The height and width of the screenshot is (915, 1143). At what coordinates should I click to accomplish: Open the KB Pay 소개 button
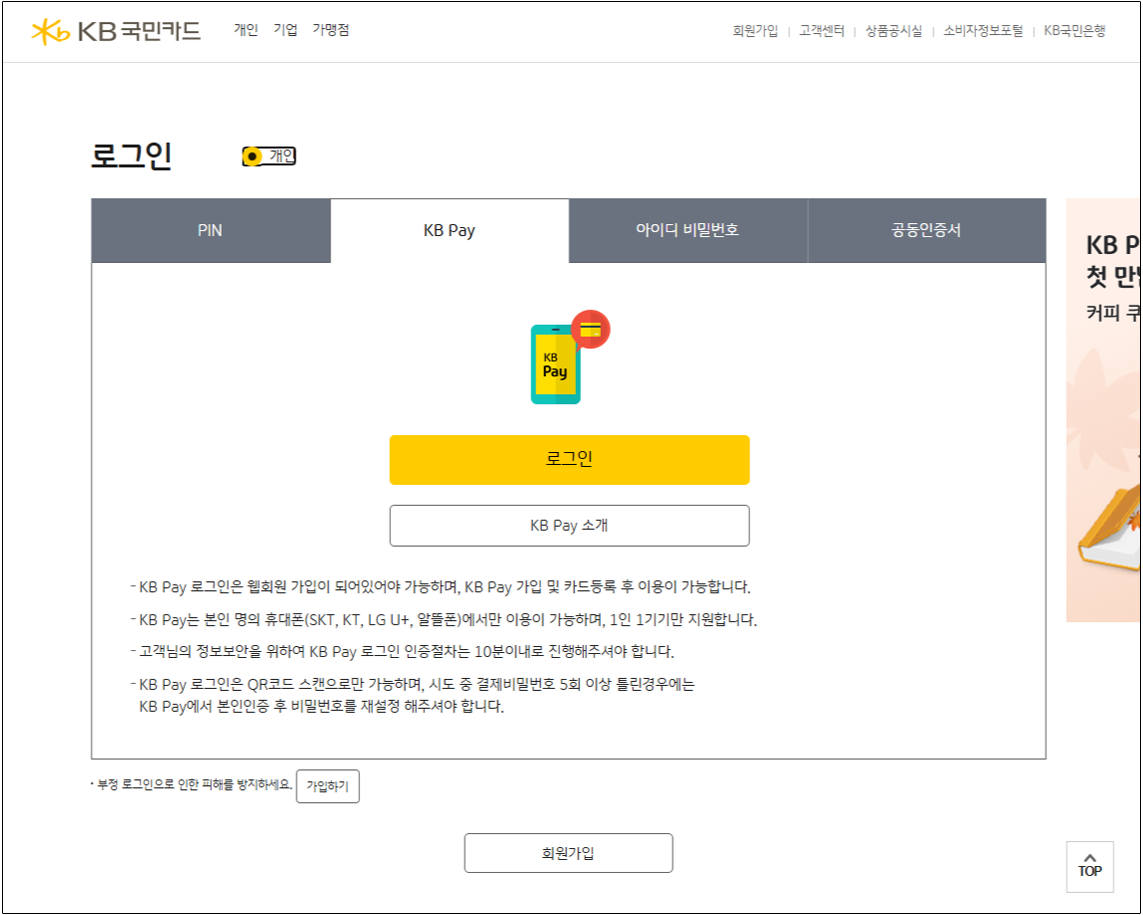tap(569, 526)
